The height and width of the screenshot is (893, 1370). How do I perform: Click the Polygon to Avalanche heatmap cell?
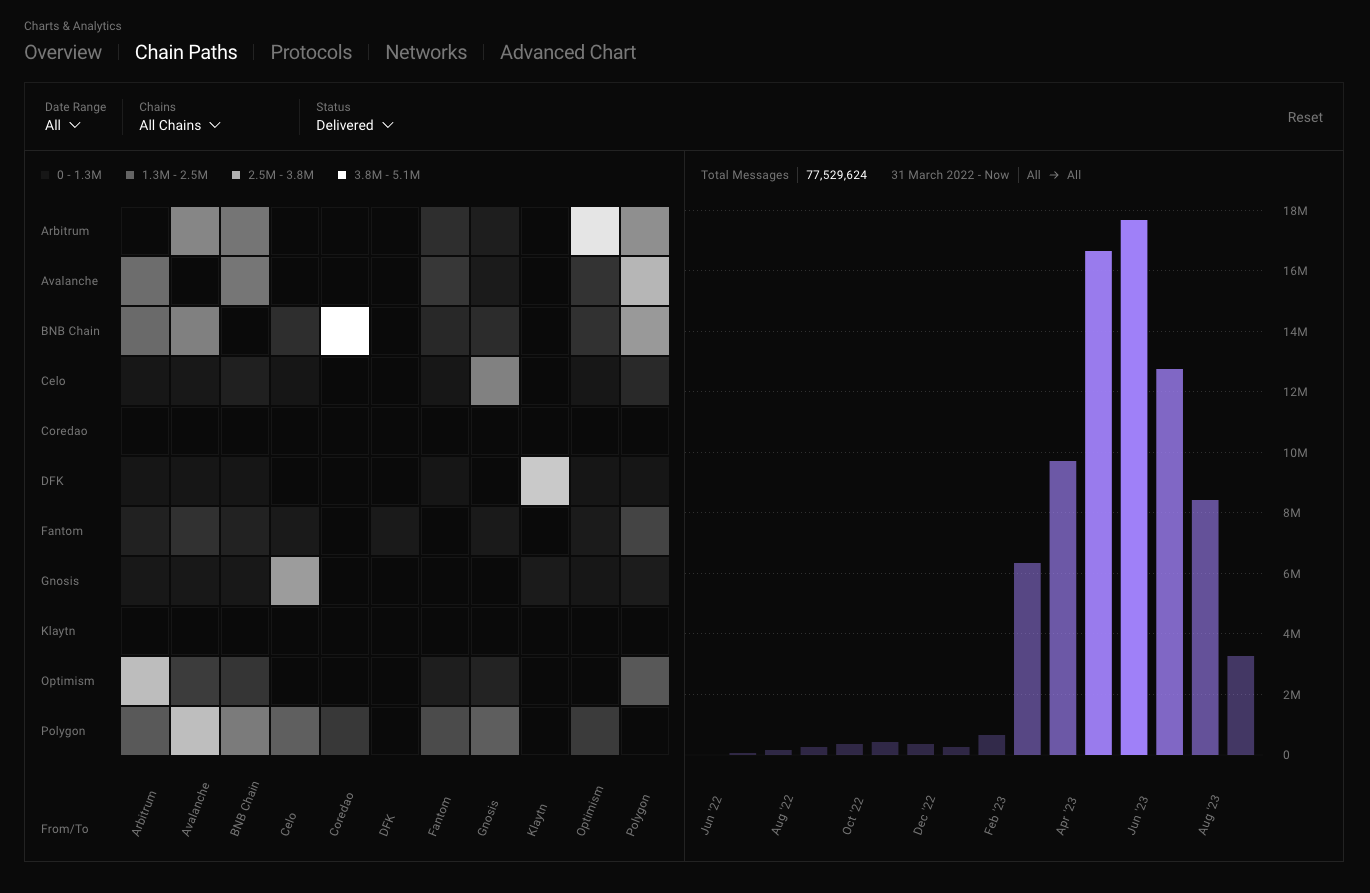click(x=194, y=730)
